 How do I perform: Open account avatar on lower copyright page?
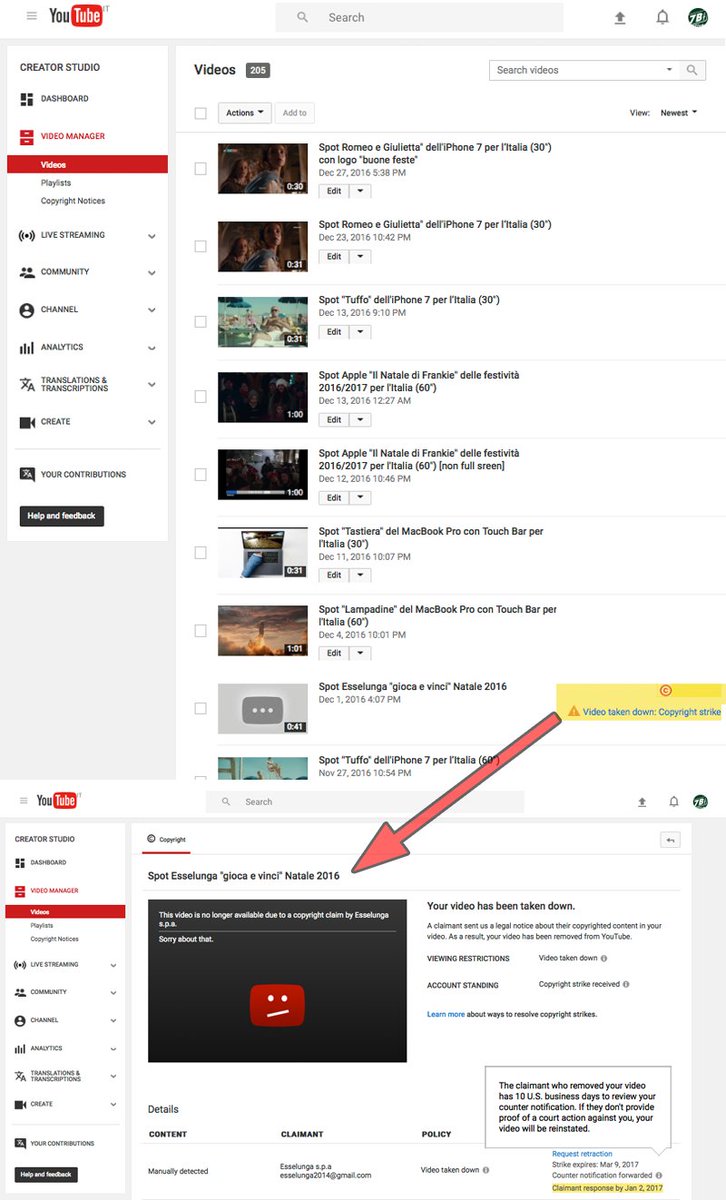tap(700, 802)
